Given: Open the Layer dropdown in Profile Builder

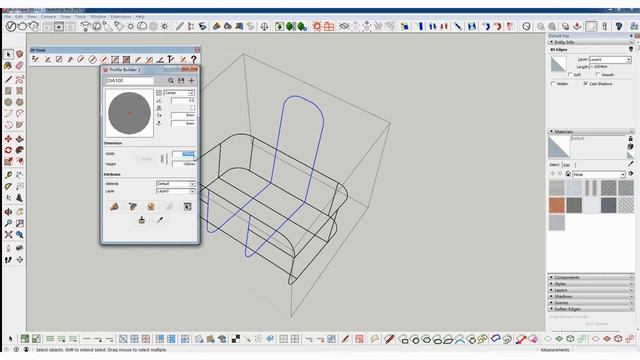Looking at the screenshot, I should point(176,191).
